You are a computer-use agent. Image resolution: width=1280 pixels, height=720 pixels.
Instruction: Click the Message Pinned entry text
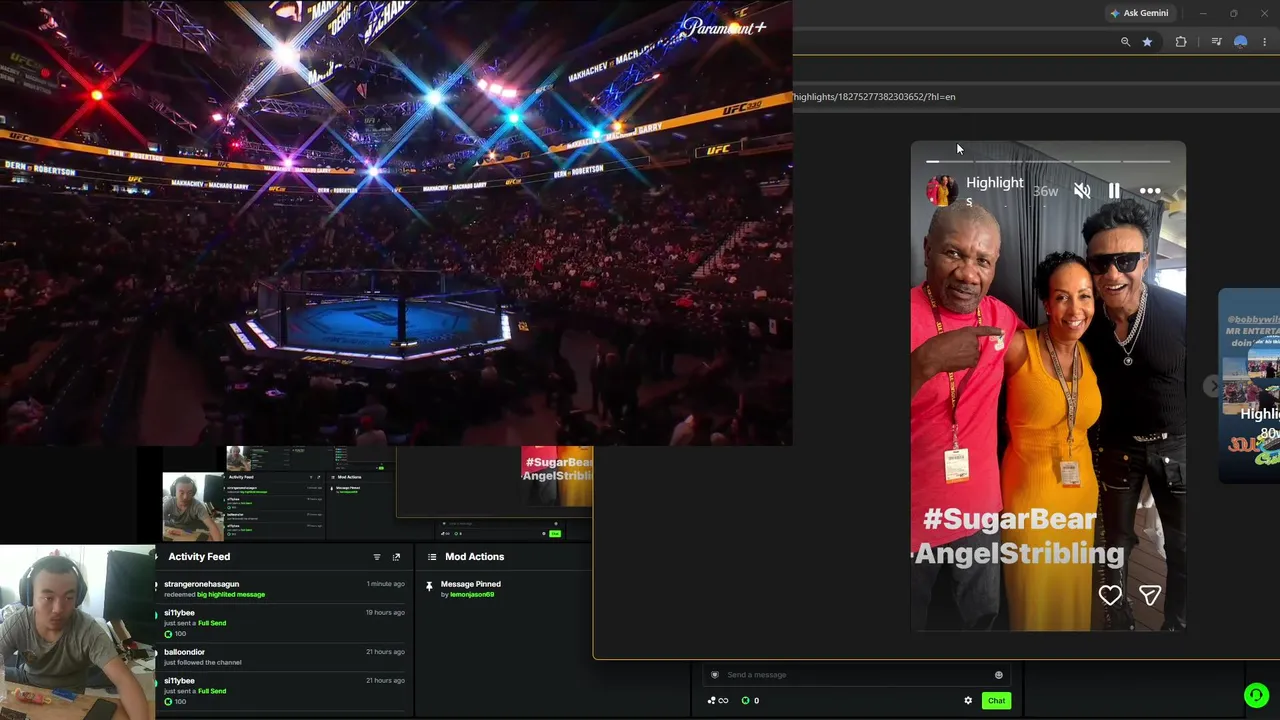click(x=471, y=584)
